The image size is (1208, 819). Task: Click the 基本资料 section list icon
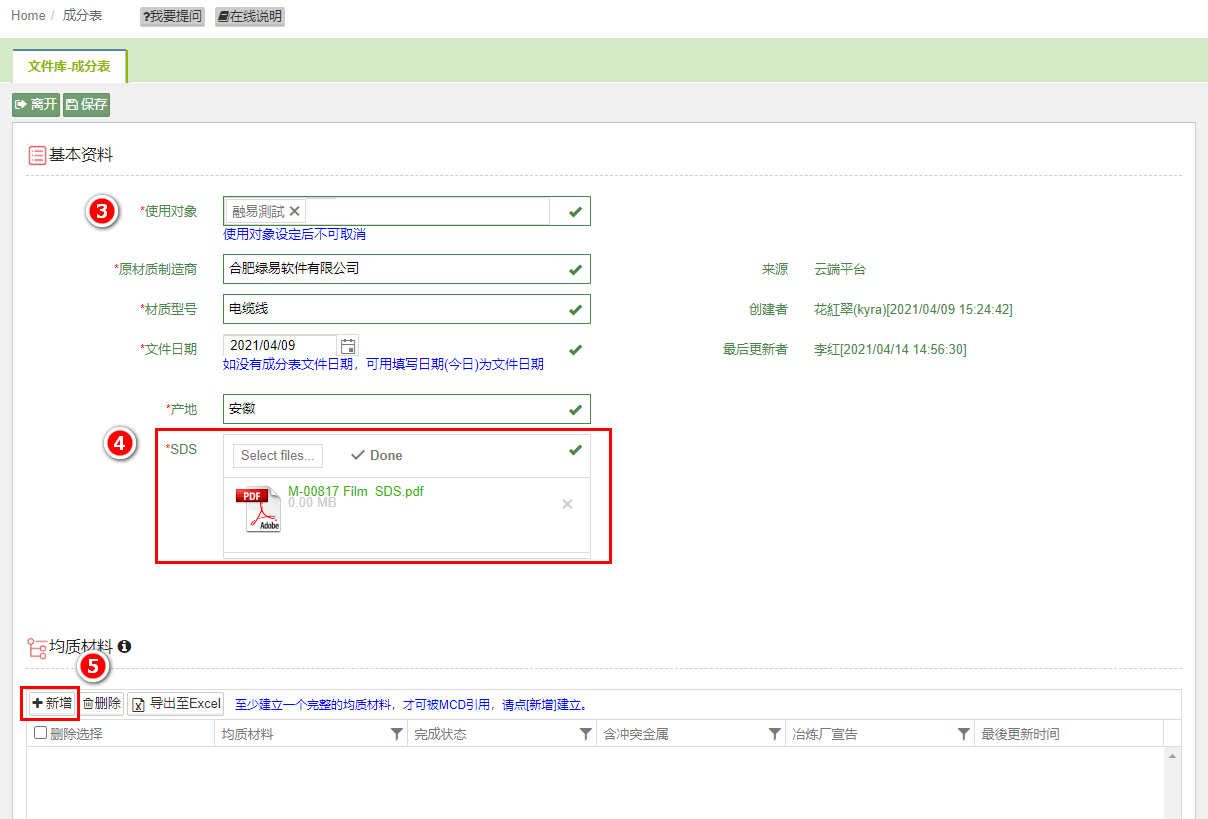coord(37,155)
